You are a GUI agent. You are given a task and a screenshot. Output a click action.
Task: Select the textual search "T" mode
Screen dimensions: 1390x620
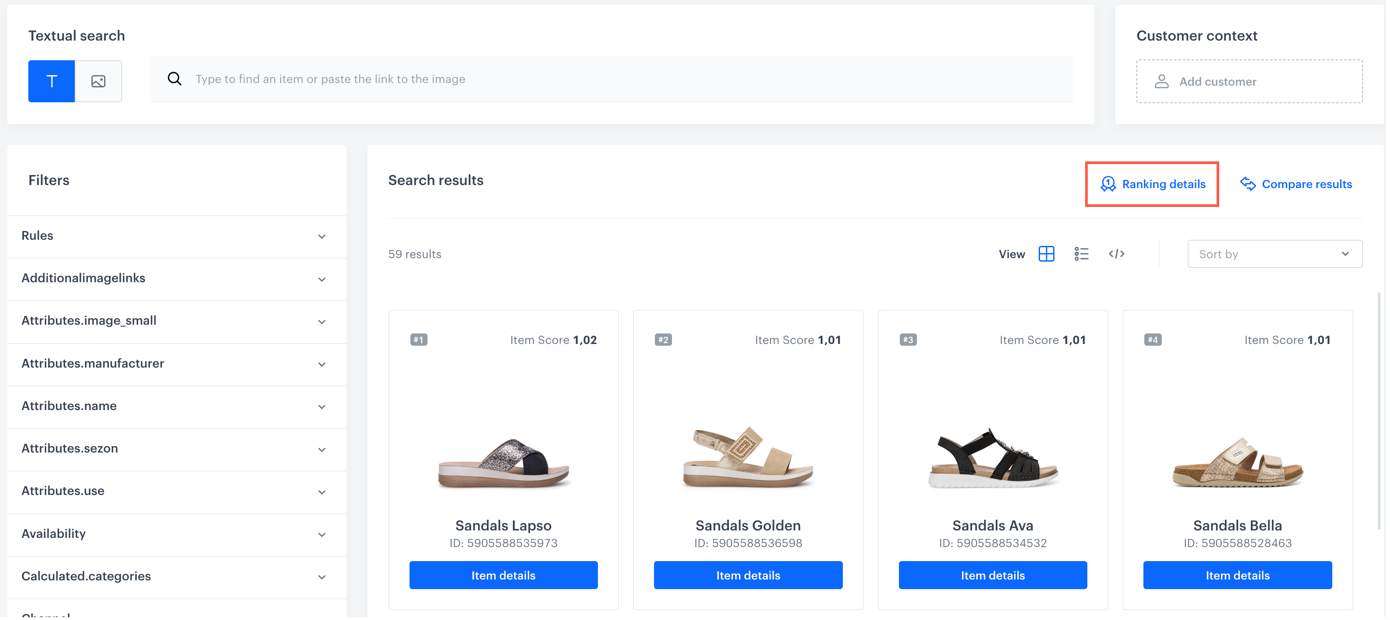[51, 81]
